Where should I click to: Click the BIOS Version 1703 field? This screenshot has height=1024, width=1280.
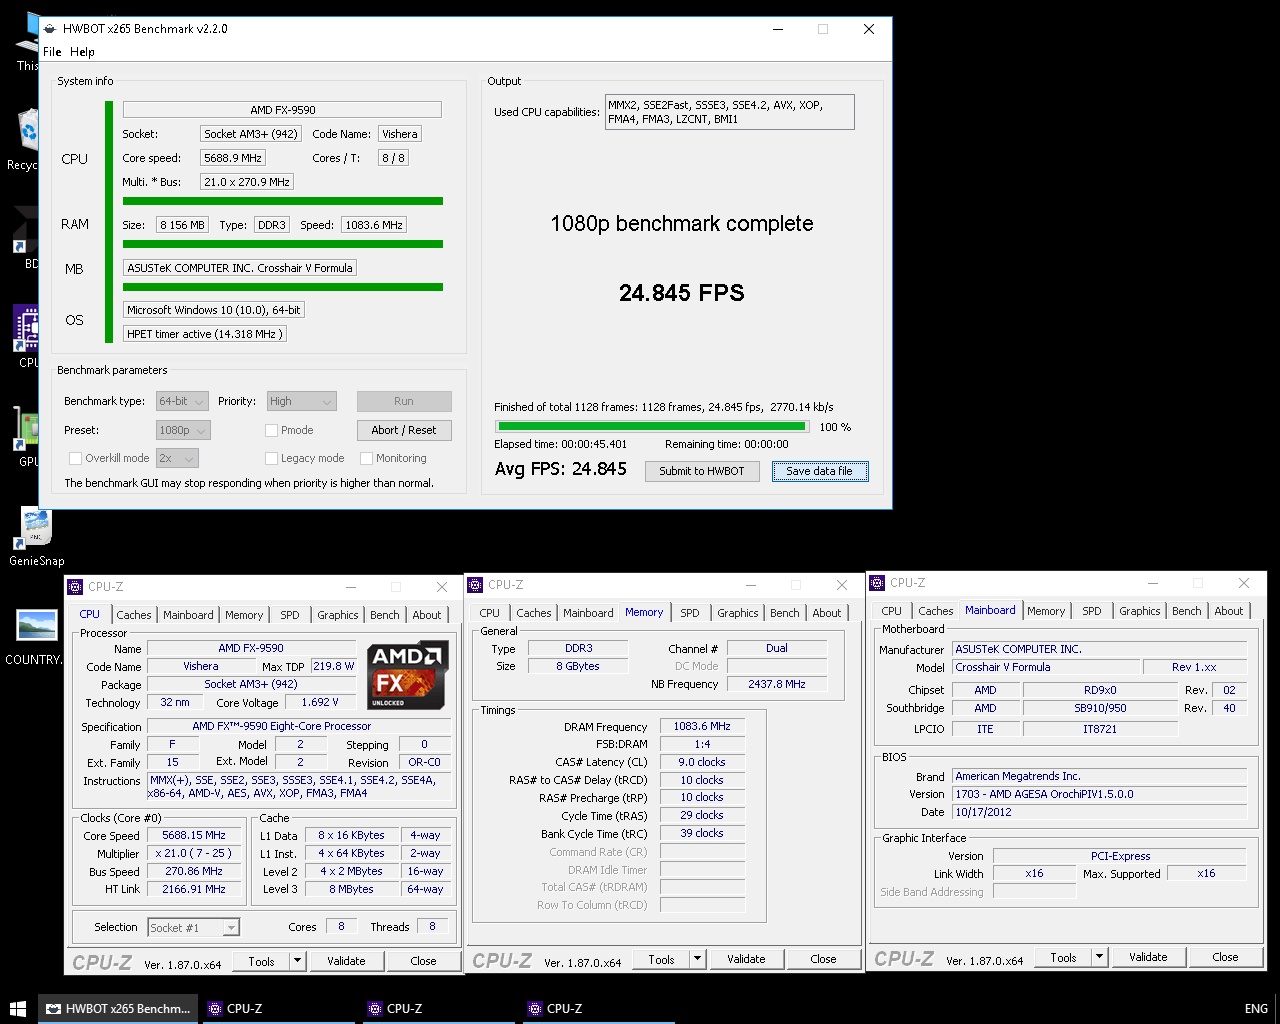pyautogui.click(x=1100, y=794)
